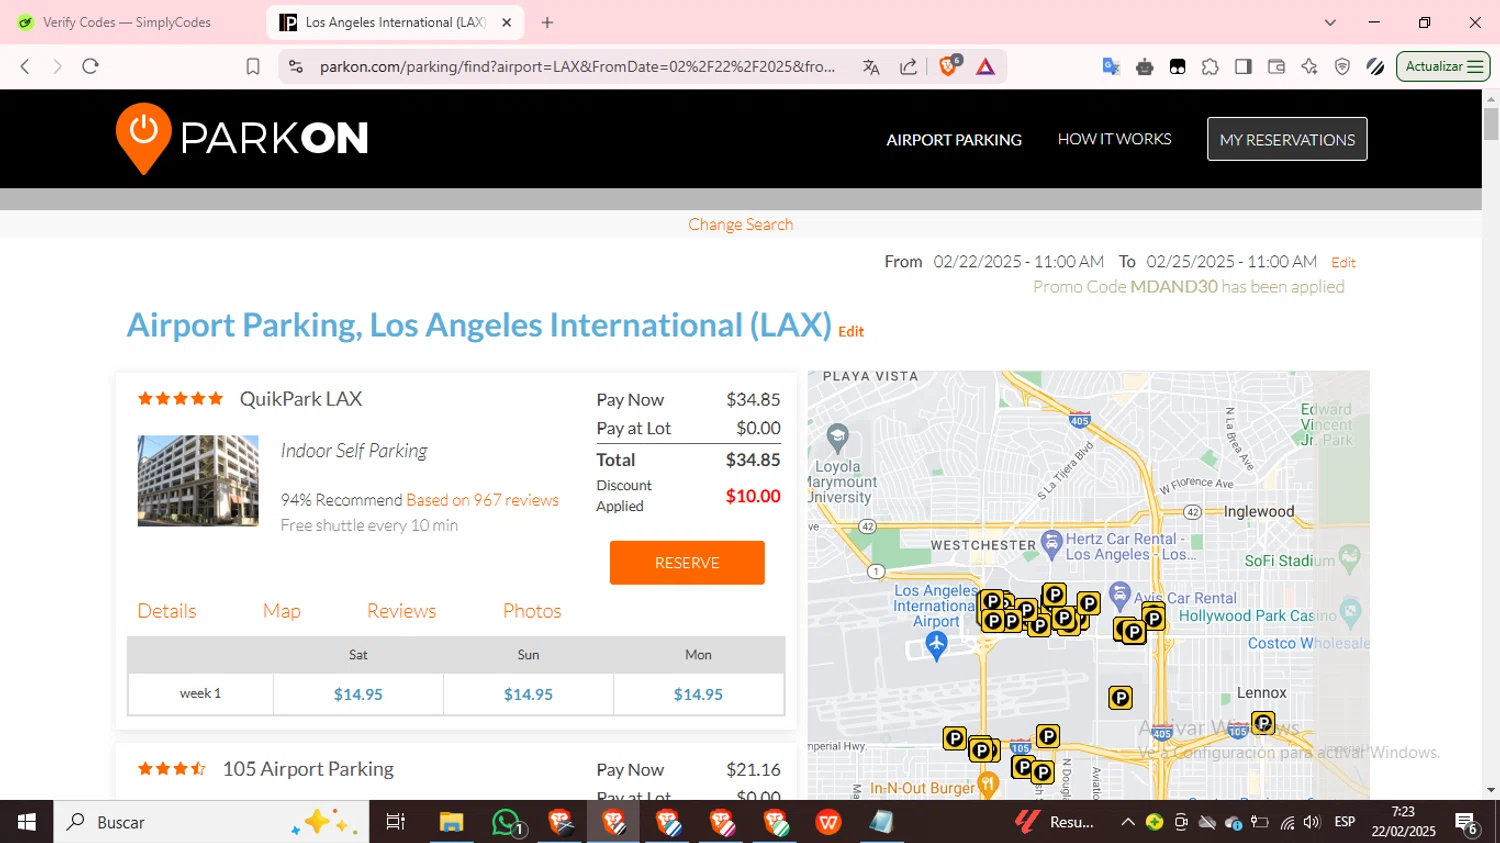The image size is (1500, 843).
Task: Open QuikPark Map tab
Action: [281, 611]
